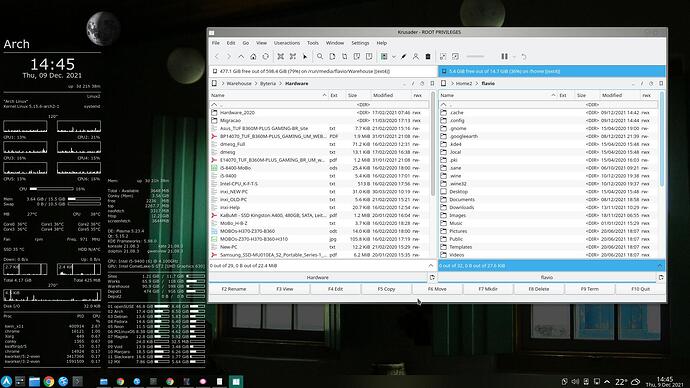The height and width of the screenshot is (388, 690).
Task: Expand dropdown next to pause button
Action: (514, 57)
